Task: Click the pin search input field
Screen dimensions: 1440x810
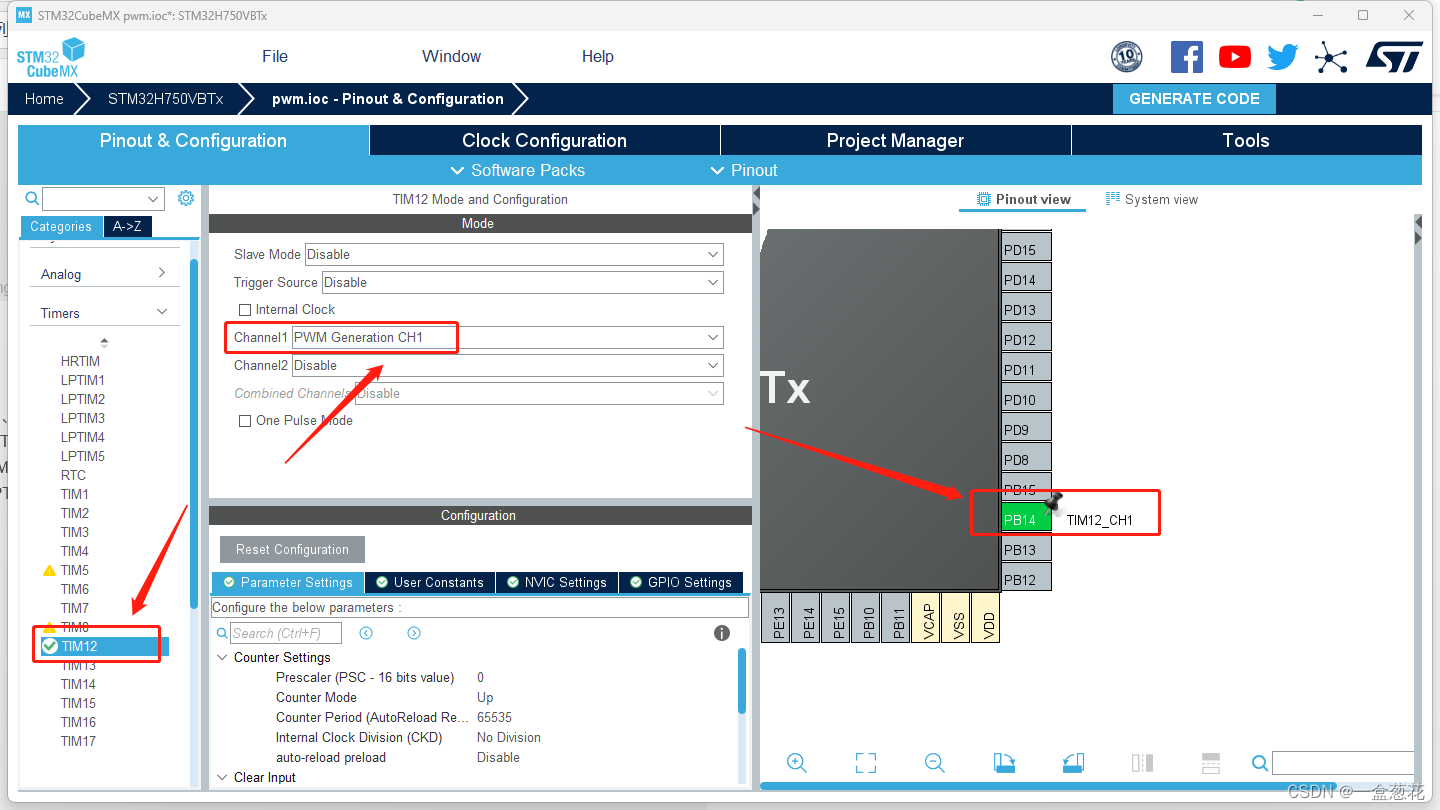Action: (x=1343, y=764)
